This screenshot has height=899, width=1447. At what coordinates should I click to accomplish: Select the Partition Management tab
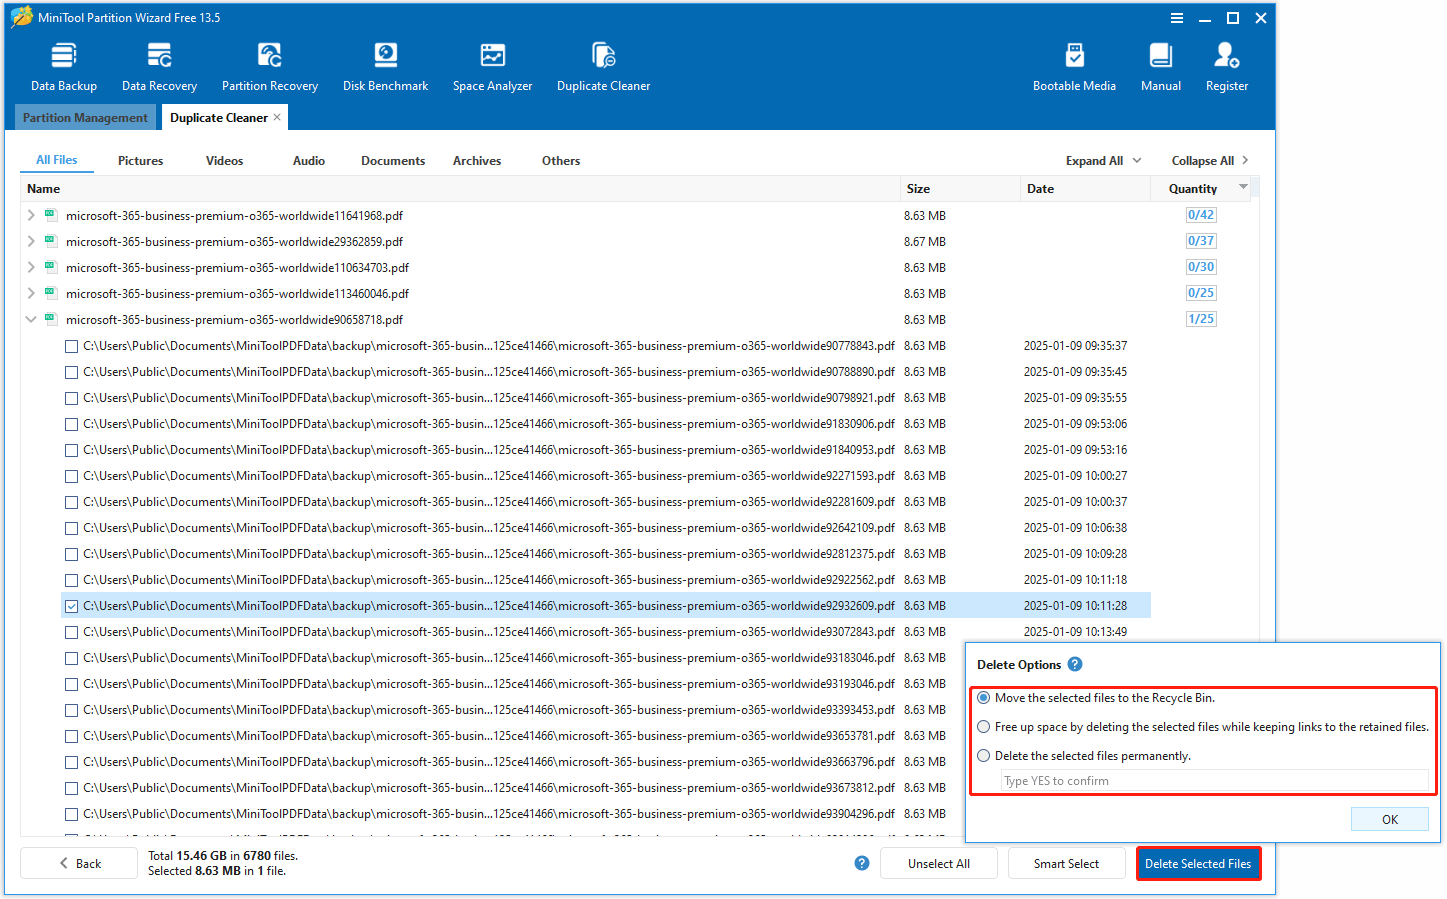click(85, 117)
